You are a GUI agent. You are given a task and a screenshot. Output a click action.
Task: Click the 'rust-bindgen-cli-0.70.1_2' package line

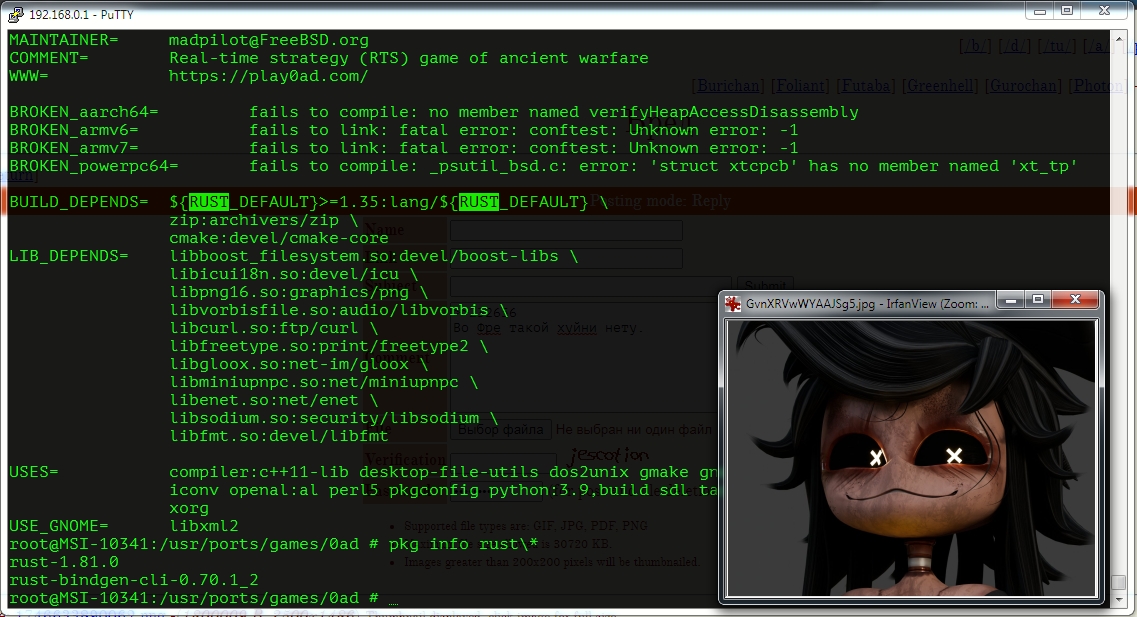[134, 581]
